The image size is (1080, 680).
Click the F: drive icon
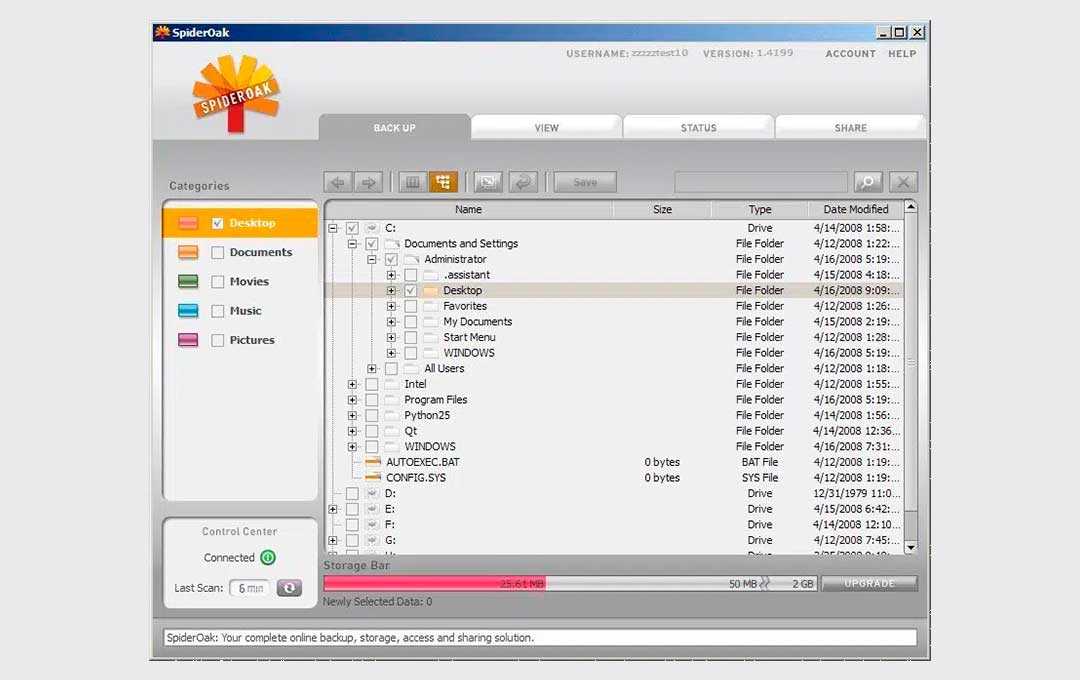[x=372, y=524]
